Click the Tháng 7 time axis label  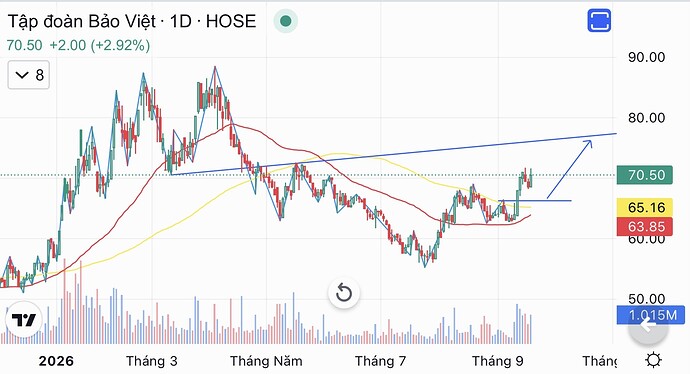pyautogui.click(x=381, y=361)
